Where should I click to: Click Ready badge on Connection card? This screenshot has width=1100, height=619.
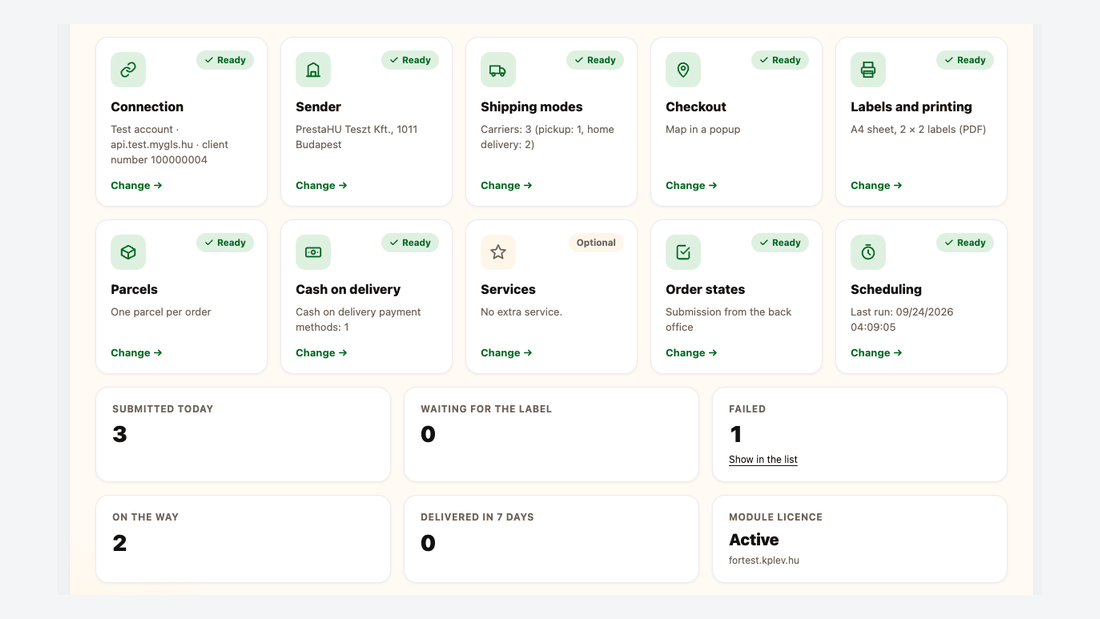pos(225,60)
